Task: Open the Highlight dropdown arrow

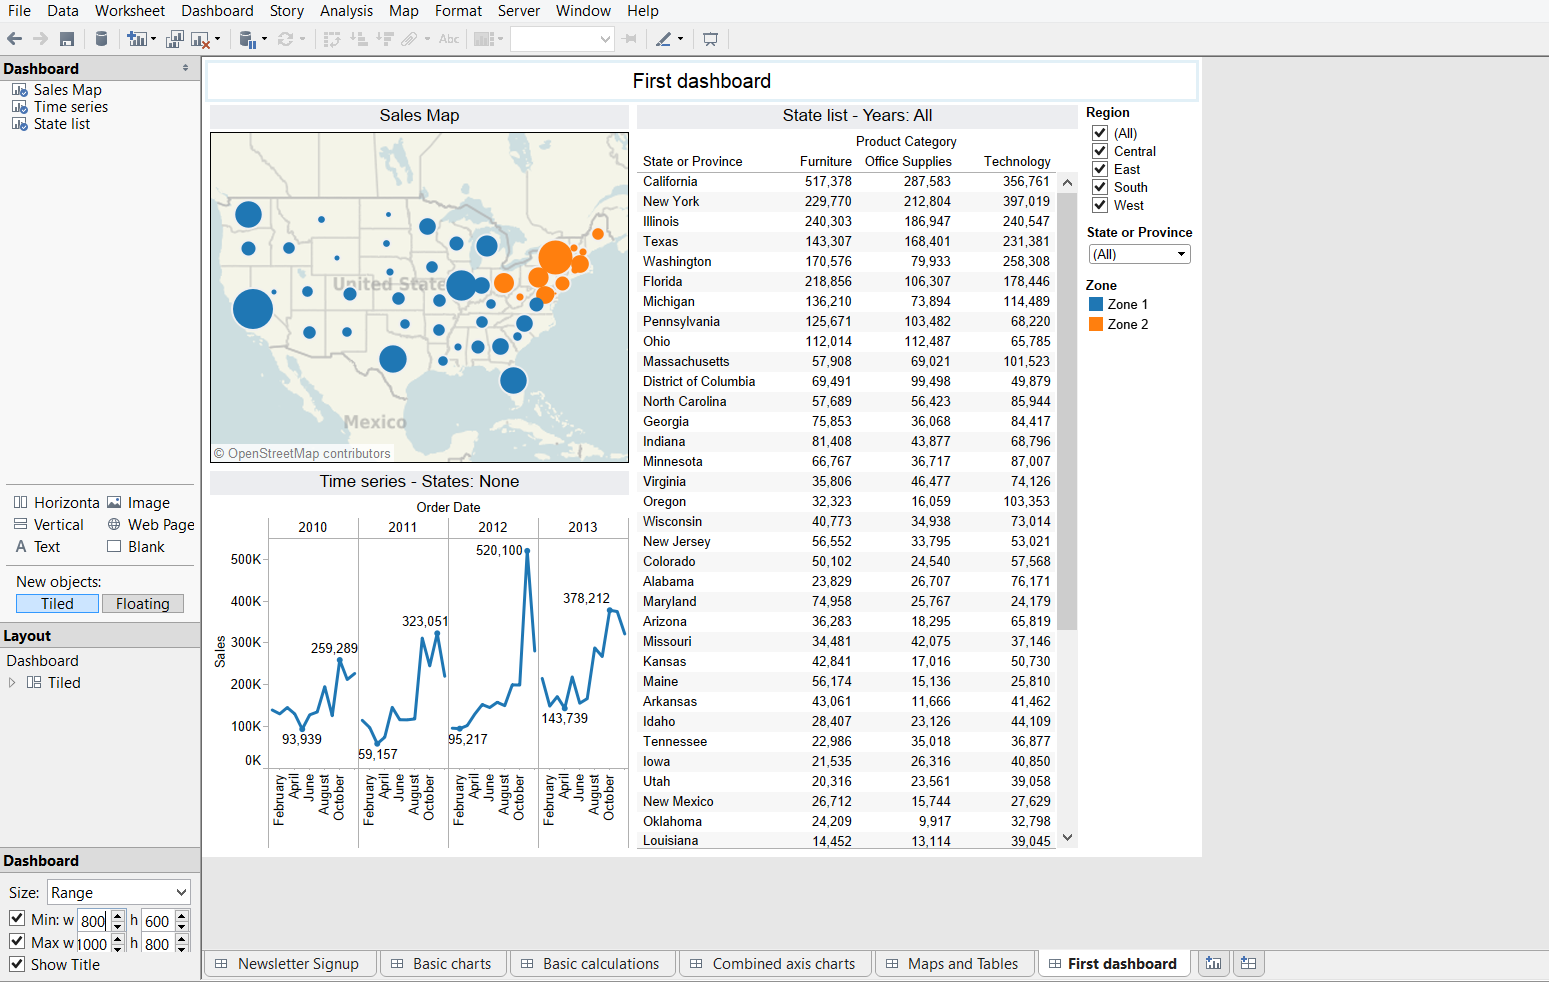Action: pos(681,39)
